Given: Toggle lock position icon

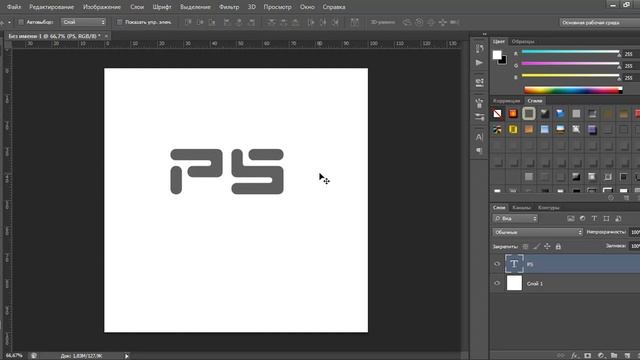Looking at the screenshot, I should 547,247.
